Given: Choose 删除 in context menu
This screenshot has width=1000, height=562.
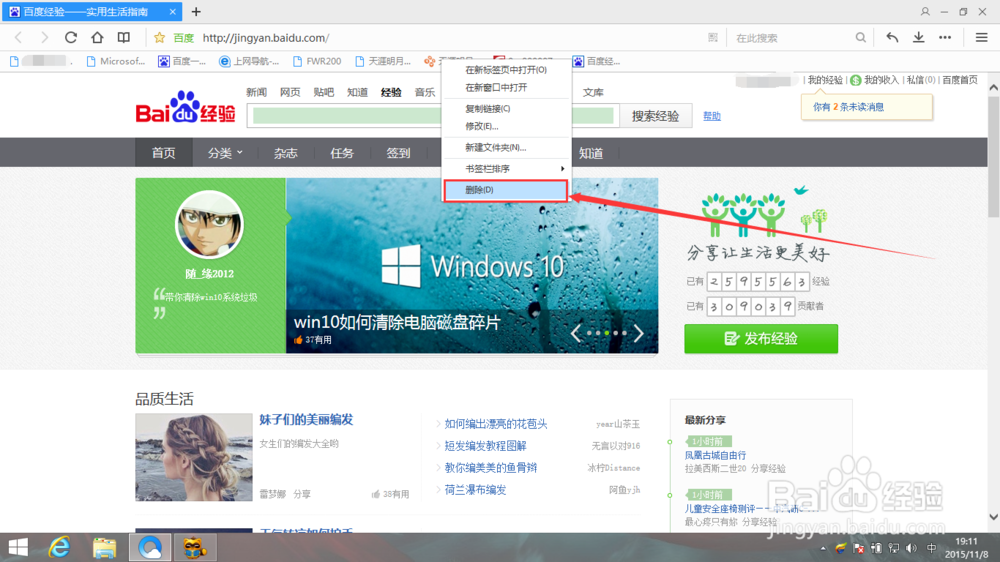Looking at the screenshot, I should pyautogui.click(x=506, y=190).
